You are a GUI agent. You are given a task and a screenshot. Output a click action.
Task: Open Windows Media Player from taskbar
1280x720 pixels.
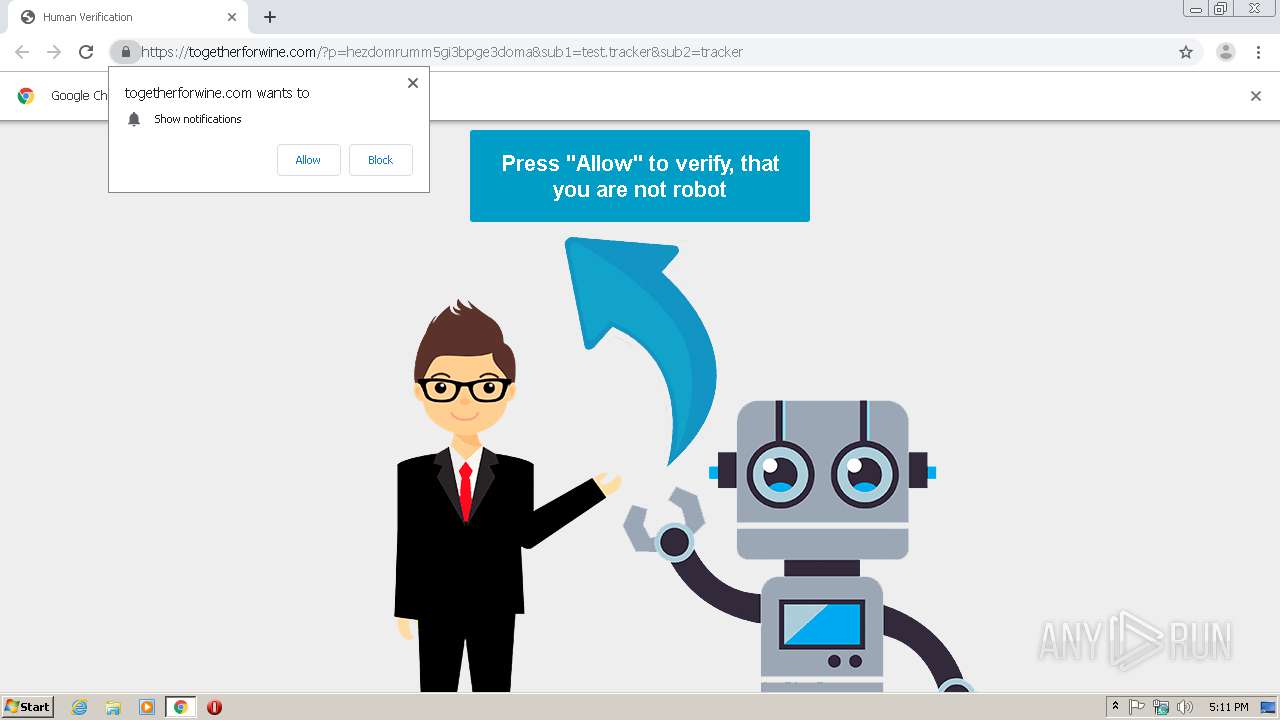pyautogui.click(x=147, y=707)
